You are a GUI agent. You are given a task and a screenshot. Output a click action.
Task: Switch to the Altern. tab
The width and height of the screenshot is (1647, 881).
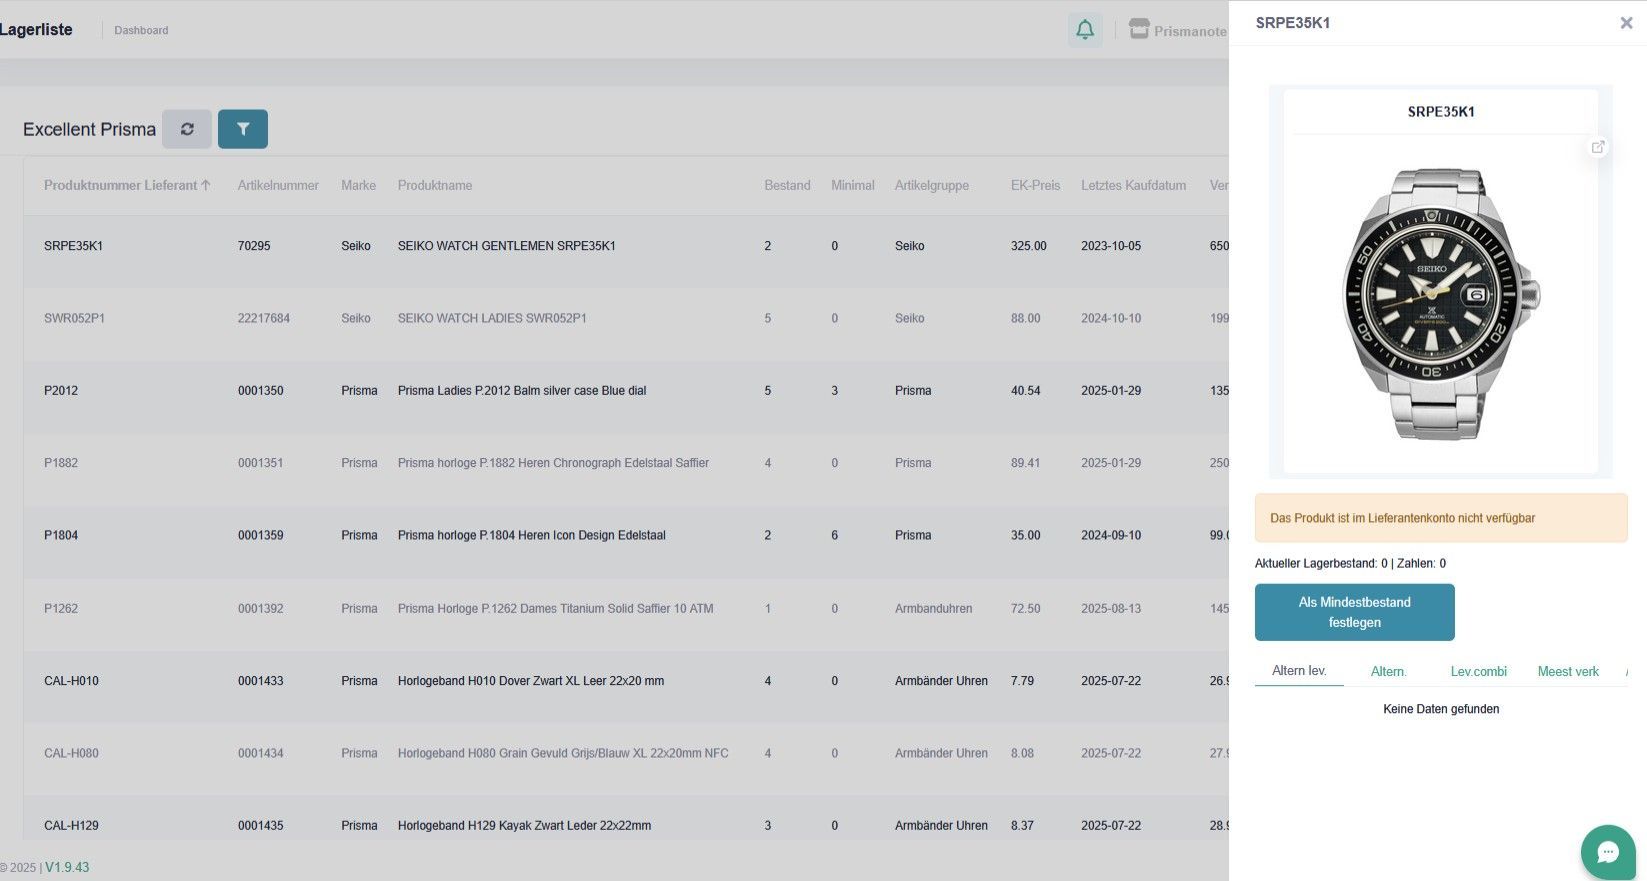tap(1388, 672)
